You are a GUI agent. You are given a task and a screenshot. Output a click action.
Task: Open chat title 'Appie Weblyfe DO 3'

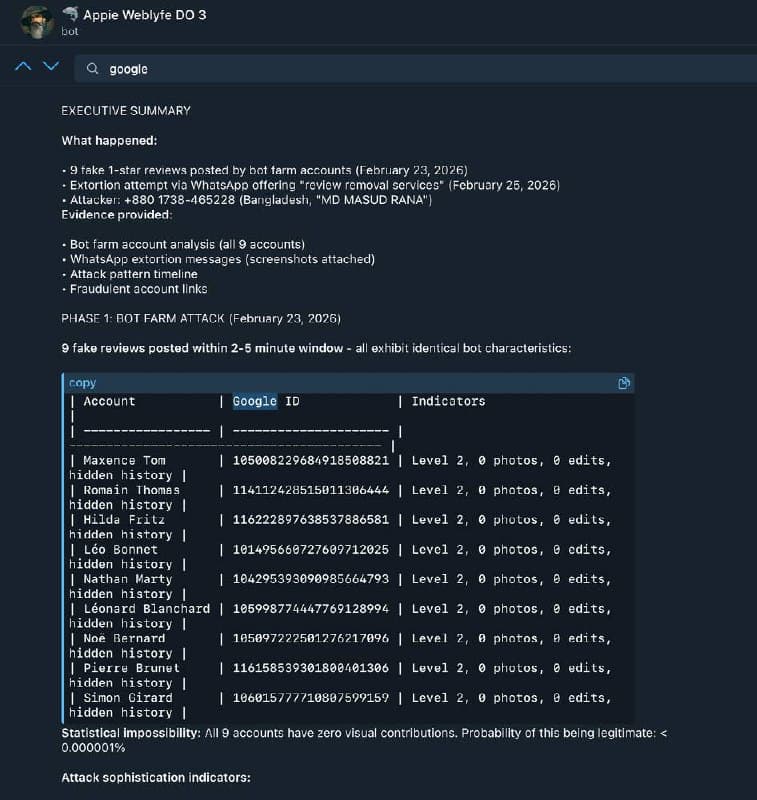[145, 15]
